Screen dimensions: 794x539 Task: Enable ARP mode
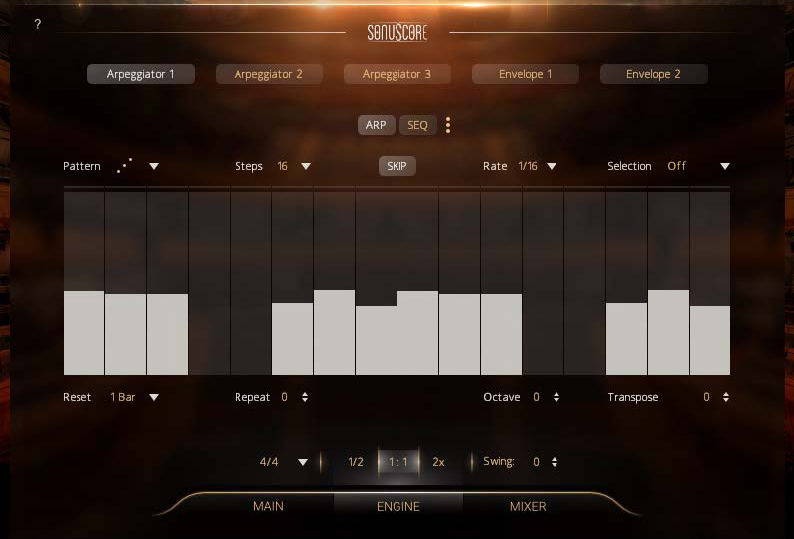(x=376, y=125)
